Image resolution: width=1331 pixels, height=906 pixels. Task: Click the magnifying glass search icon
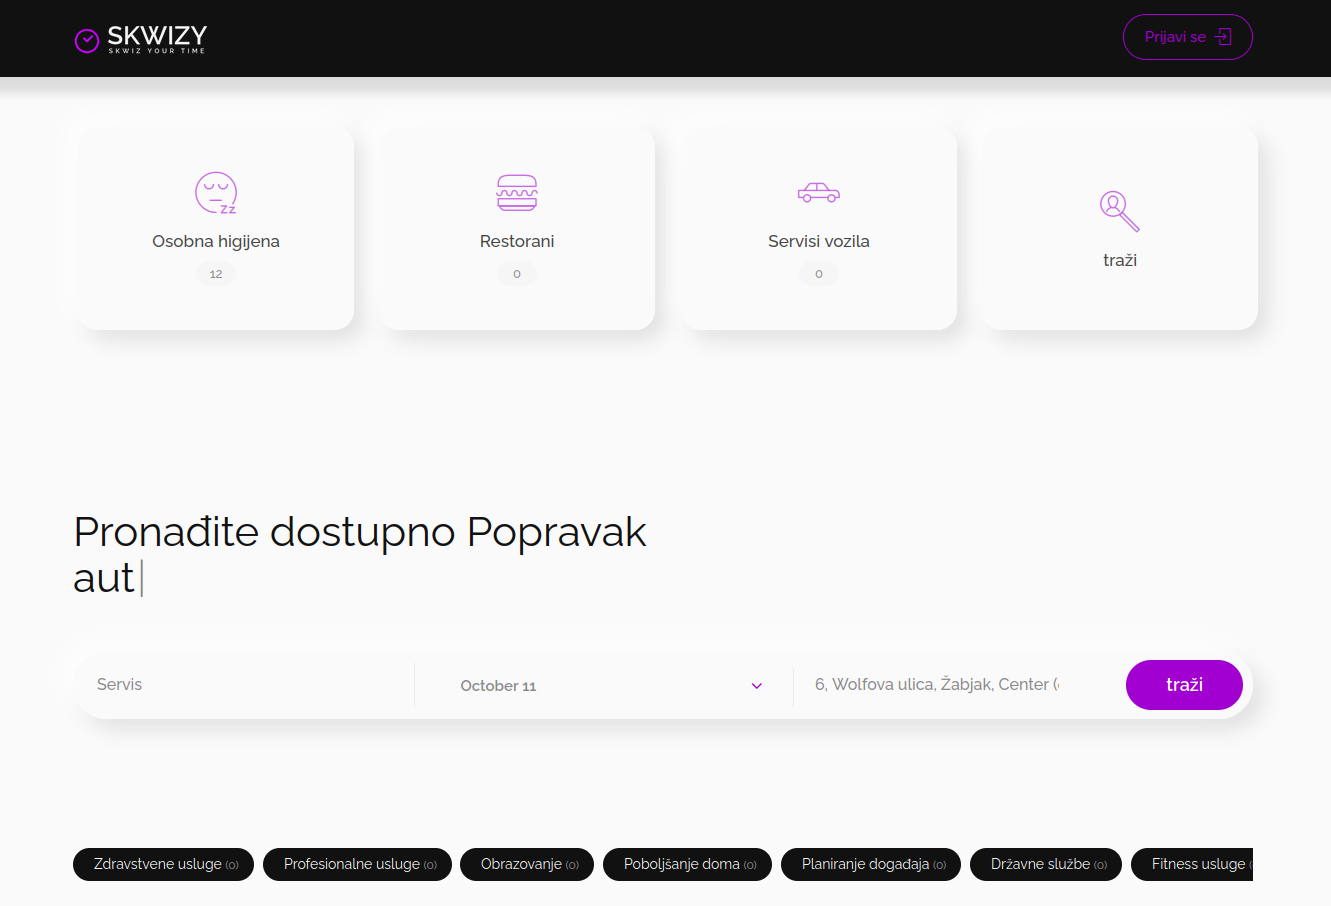pyautogui.click(x=1119, y=211)
